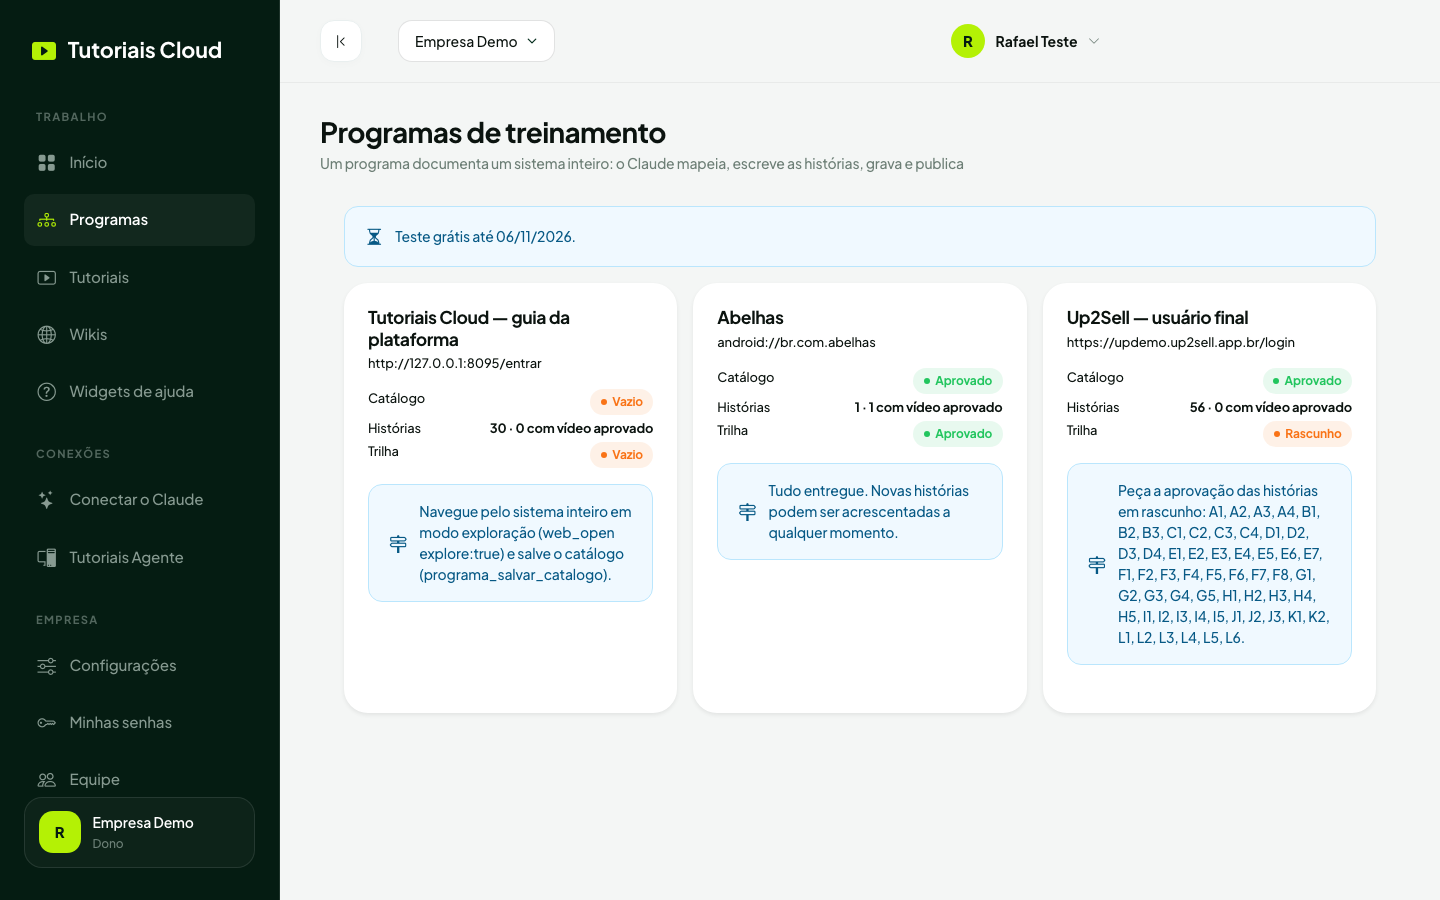
Task: Click Catálogo Vazio badge in first card
Action: [621, 402]
